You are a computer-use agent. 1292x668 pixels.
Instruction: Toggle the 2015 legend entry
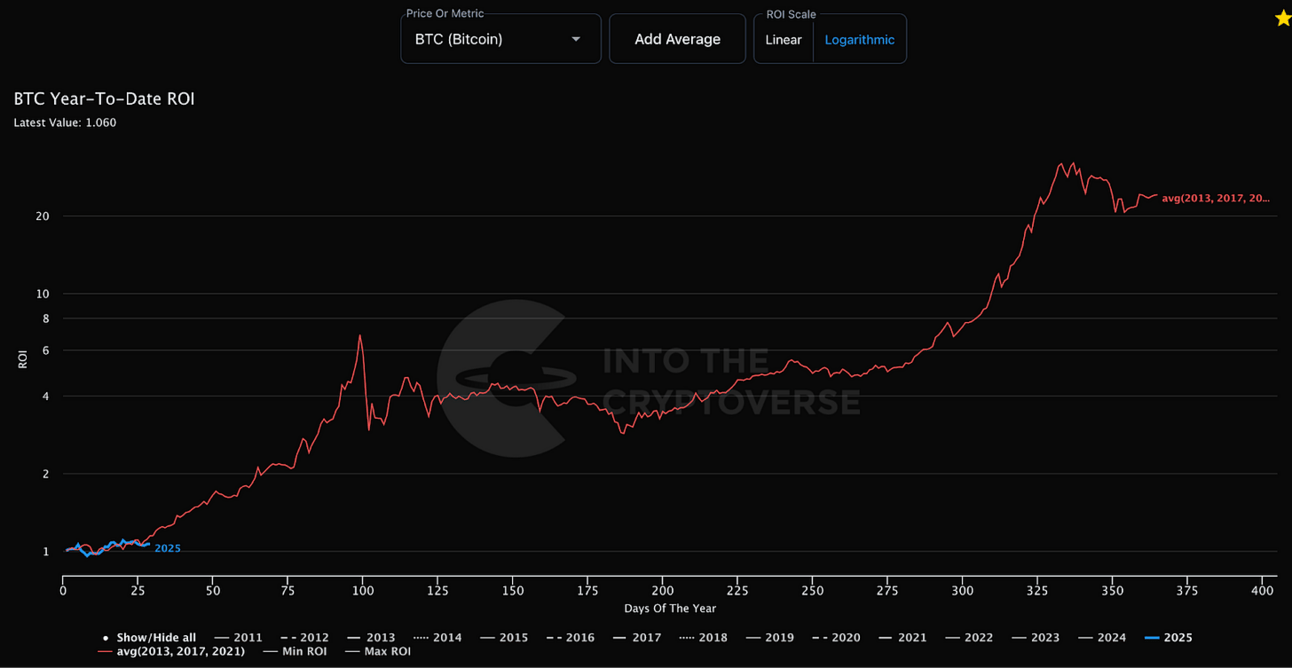click(x=504, y=637)
